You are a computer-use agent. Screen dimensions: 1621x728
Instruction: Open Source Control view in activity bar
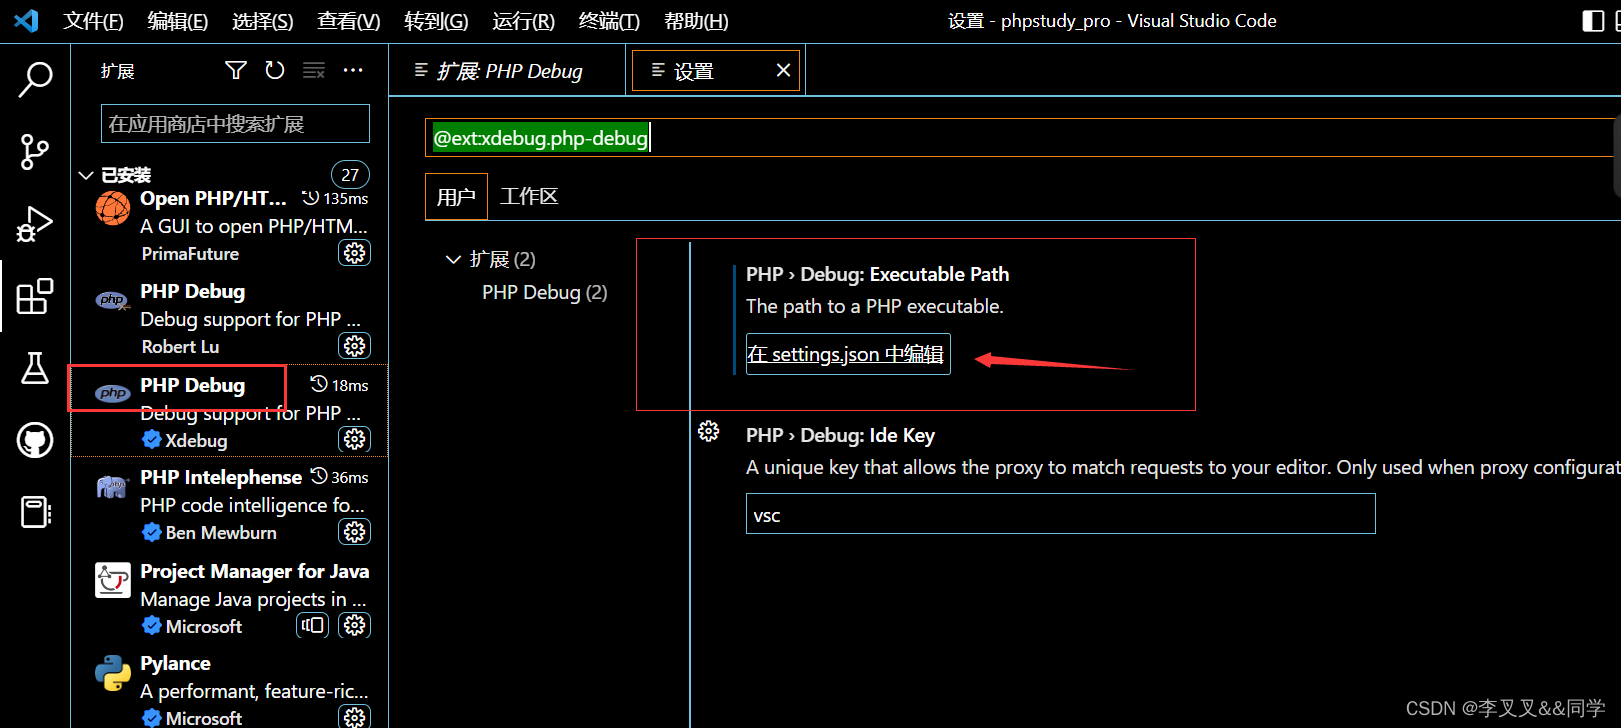pos(35,152)
